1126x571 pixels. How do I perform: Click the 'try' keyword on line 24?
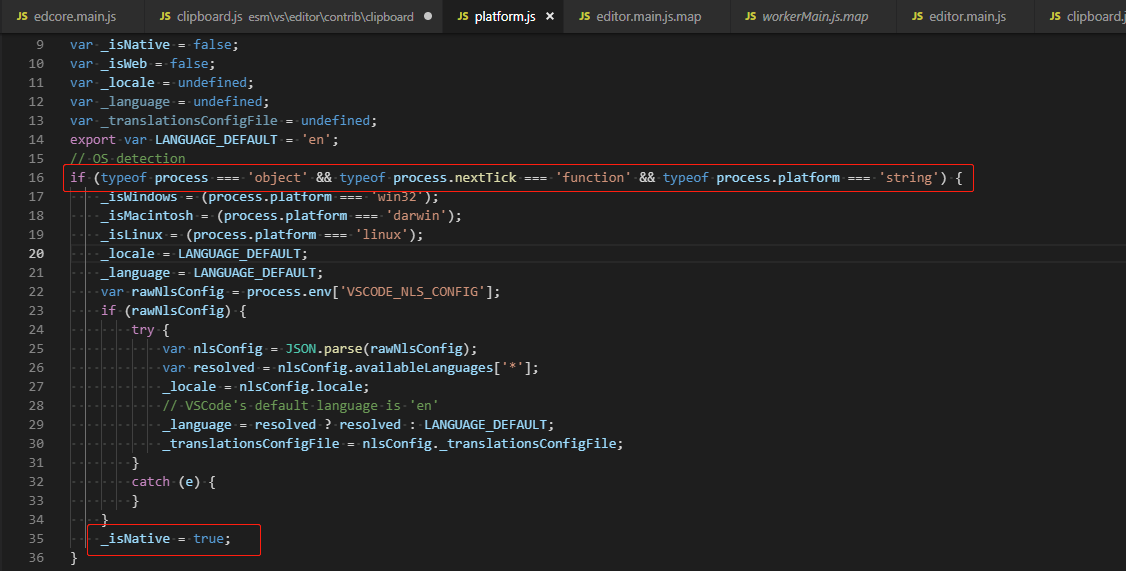[143, 330]
